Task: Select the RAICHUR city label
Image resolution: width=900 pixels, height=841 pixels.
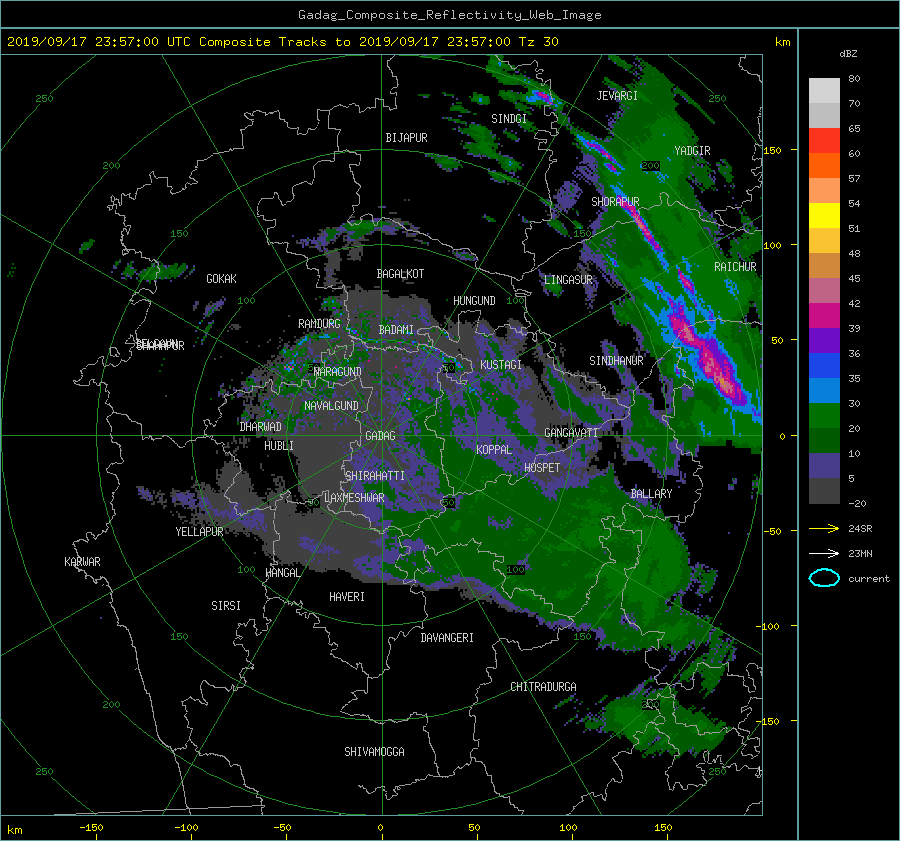Action: [x=735, y=267]
